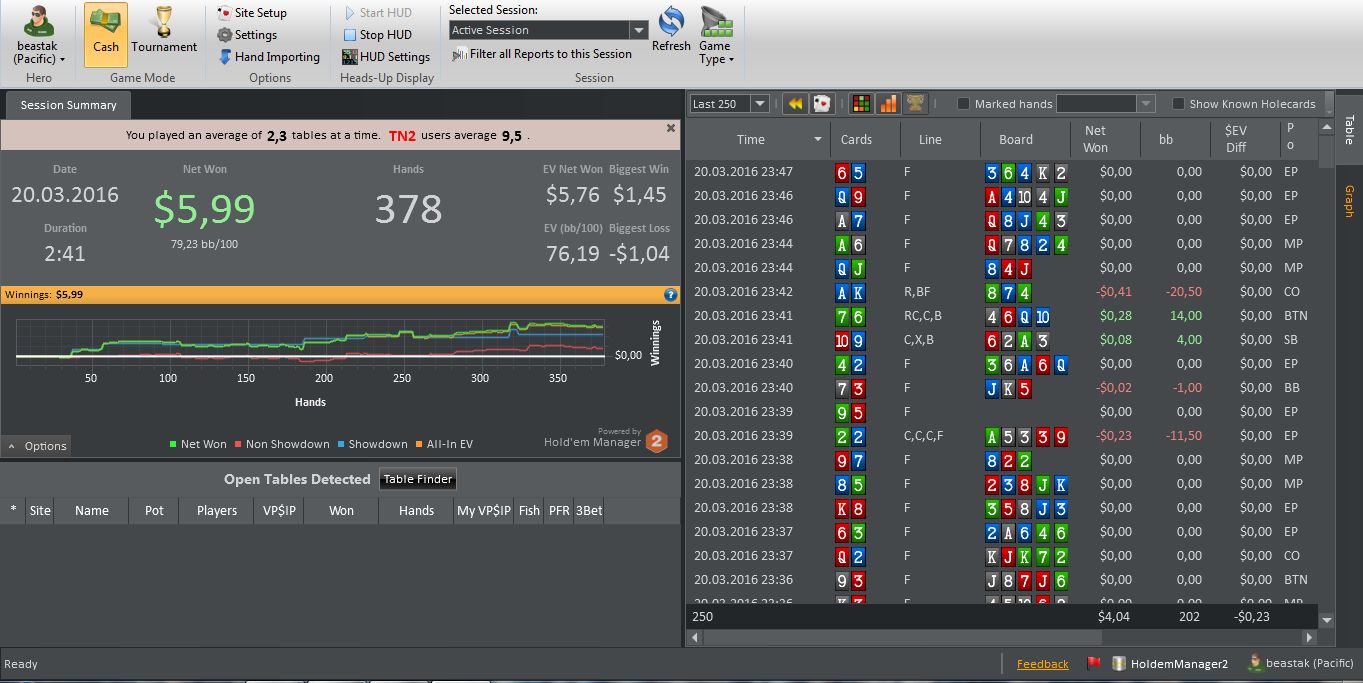The width and height of the screenshot is (1363, 683).
Task: Sort open tables by Fish column
Action: click(529, 510)
